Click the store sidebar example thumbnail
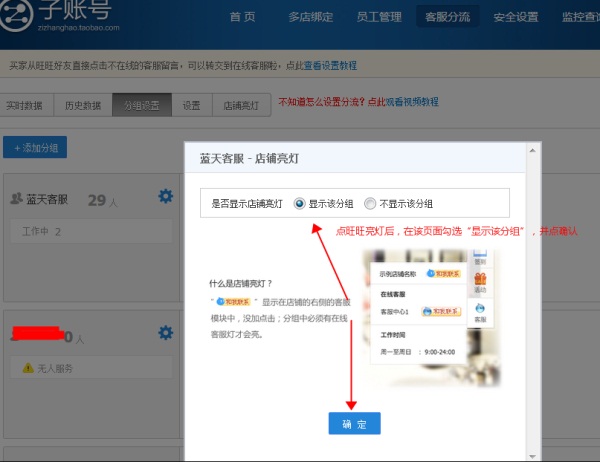Viewport: 600px width, 462px height. click(432, 317)
